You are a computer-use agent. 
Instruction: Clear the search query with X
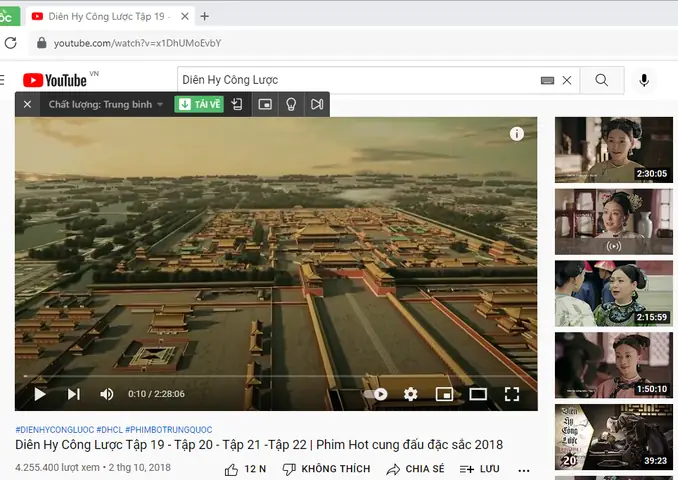(x=567, y=80)
